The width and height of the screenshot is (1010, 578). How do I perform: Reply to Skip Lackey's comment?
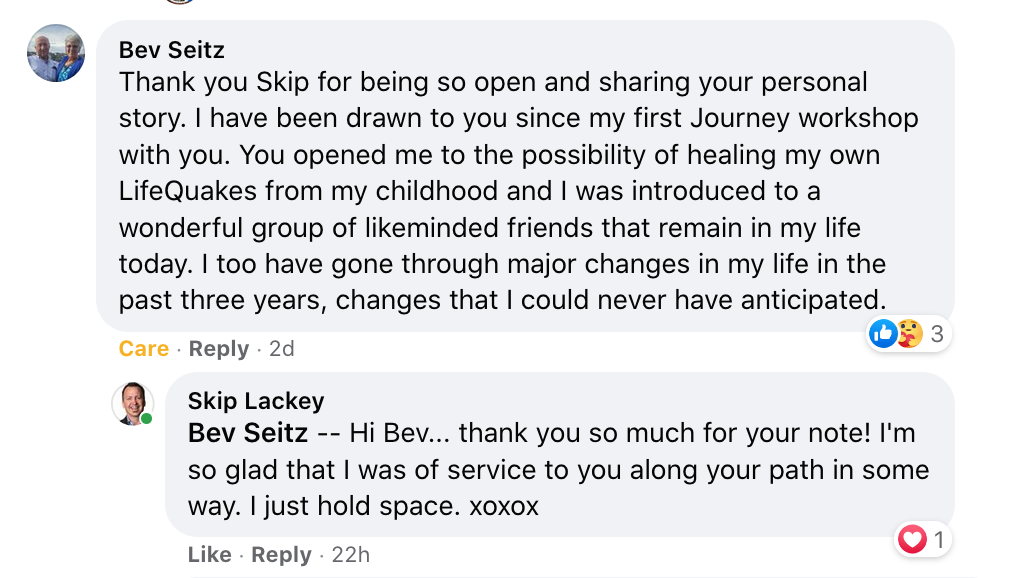(281, 555)
